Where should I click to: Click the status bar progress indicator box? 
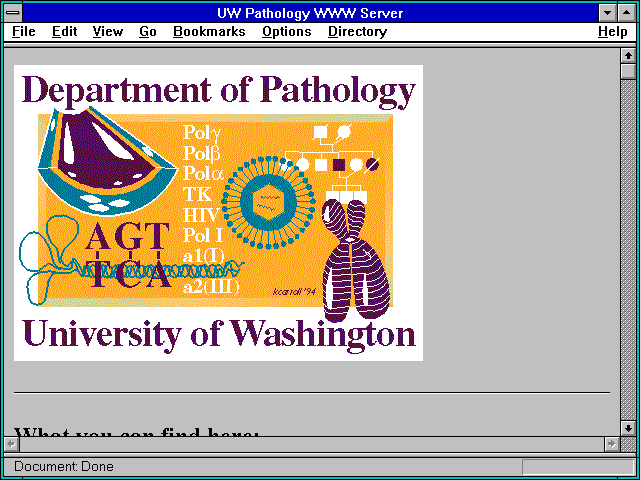pos(578,467)
